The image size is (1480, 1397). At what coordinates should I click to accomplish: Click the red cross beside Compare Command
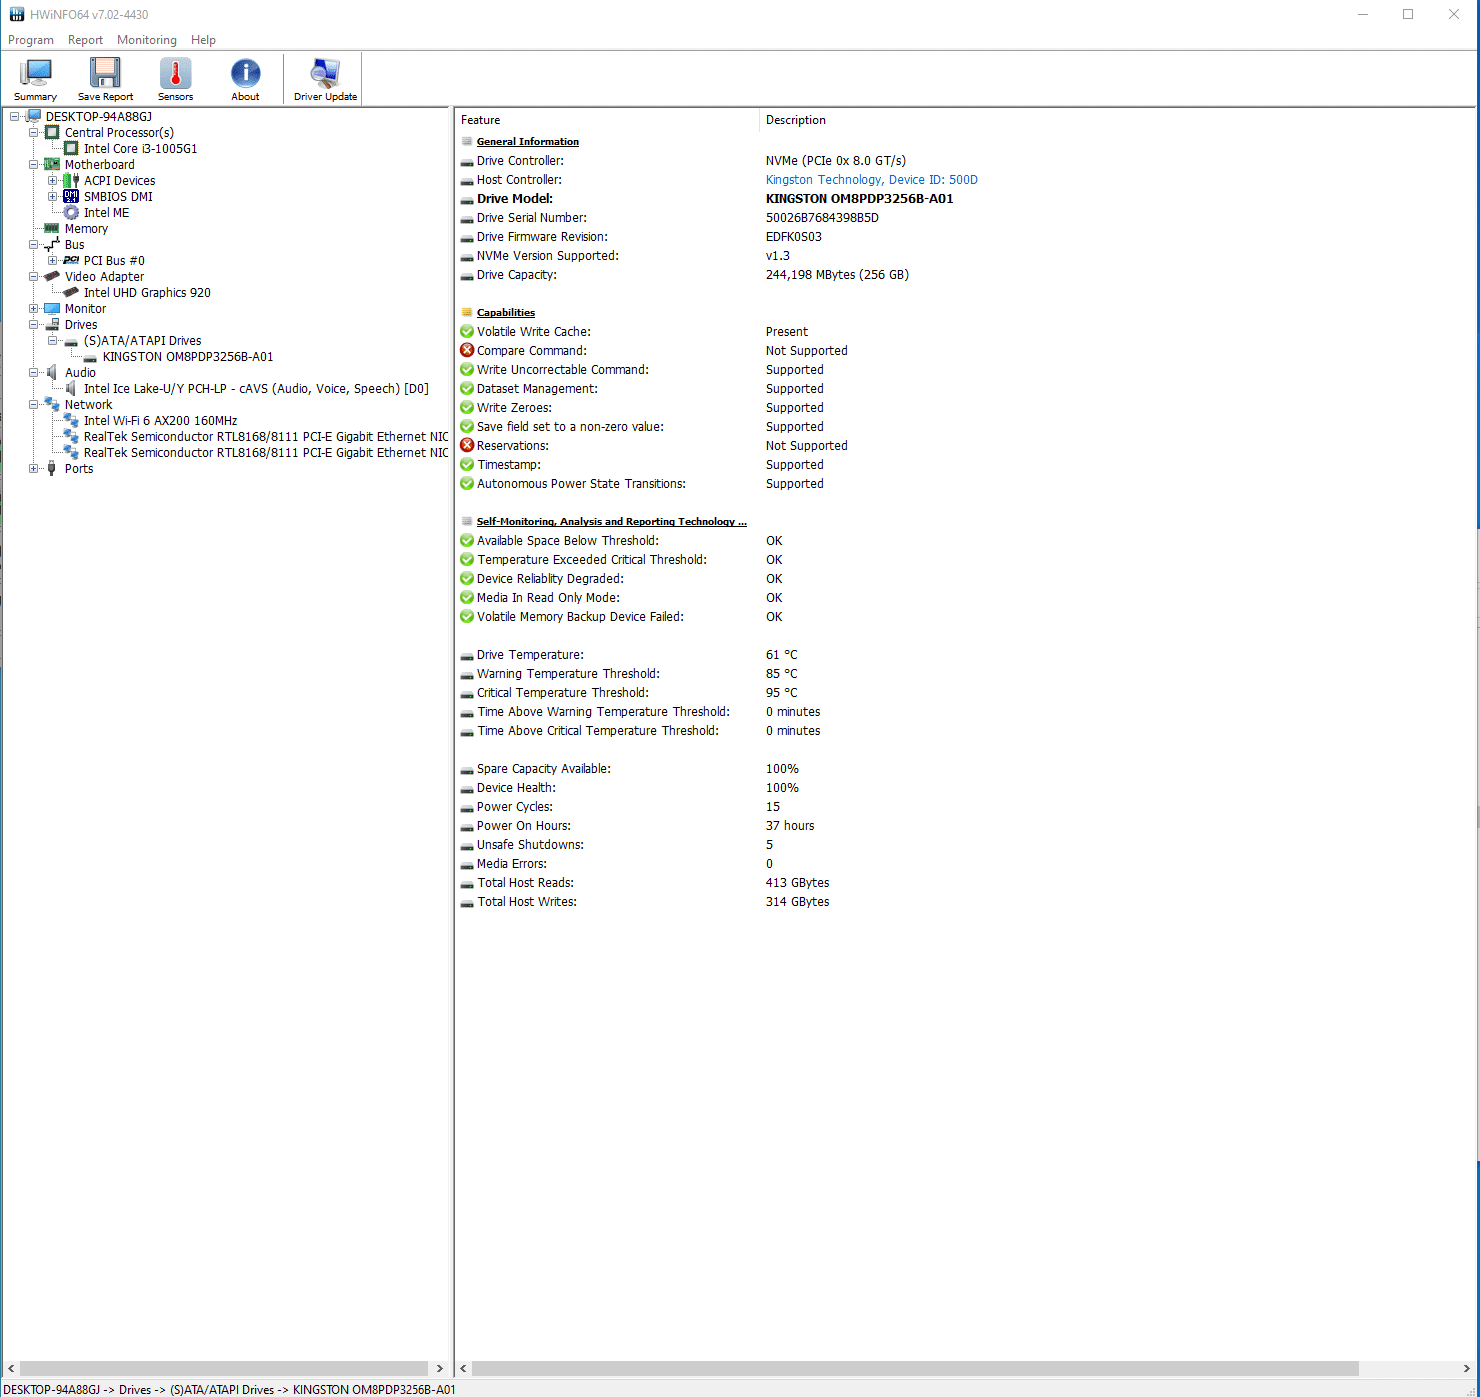tap(467, 351)
